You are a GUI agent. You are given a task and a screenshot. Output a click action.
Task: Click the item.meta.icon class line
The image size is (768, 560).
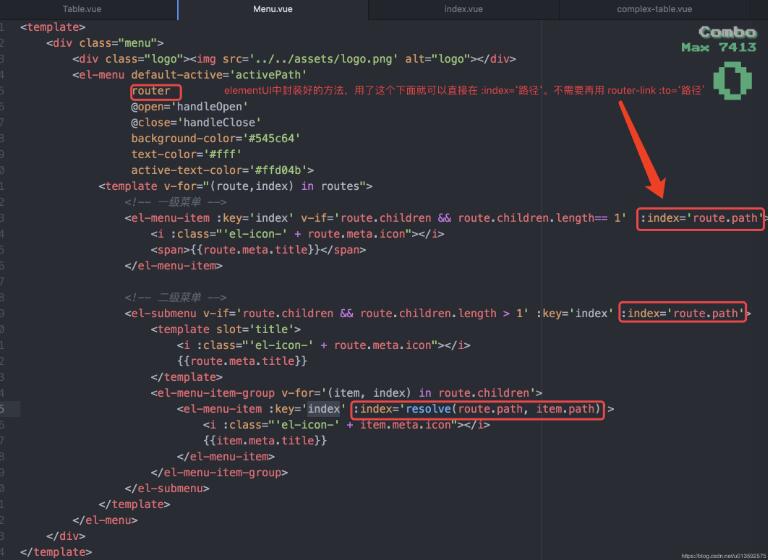(346, 425)
